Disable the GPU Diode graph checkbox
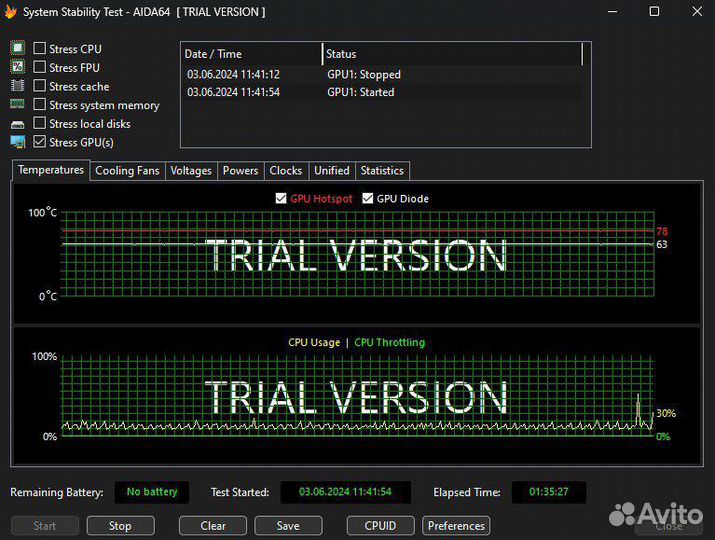This screenshot has height=540, width=715. (367, 198)
